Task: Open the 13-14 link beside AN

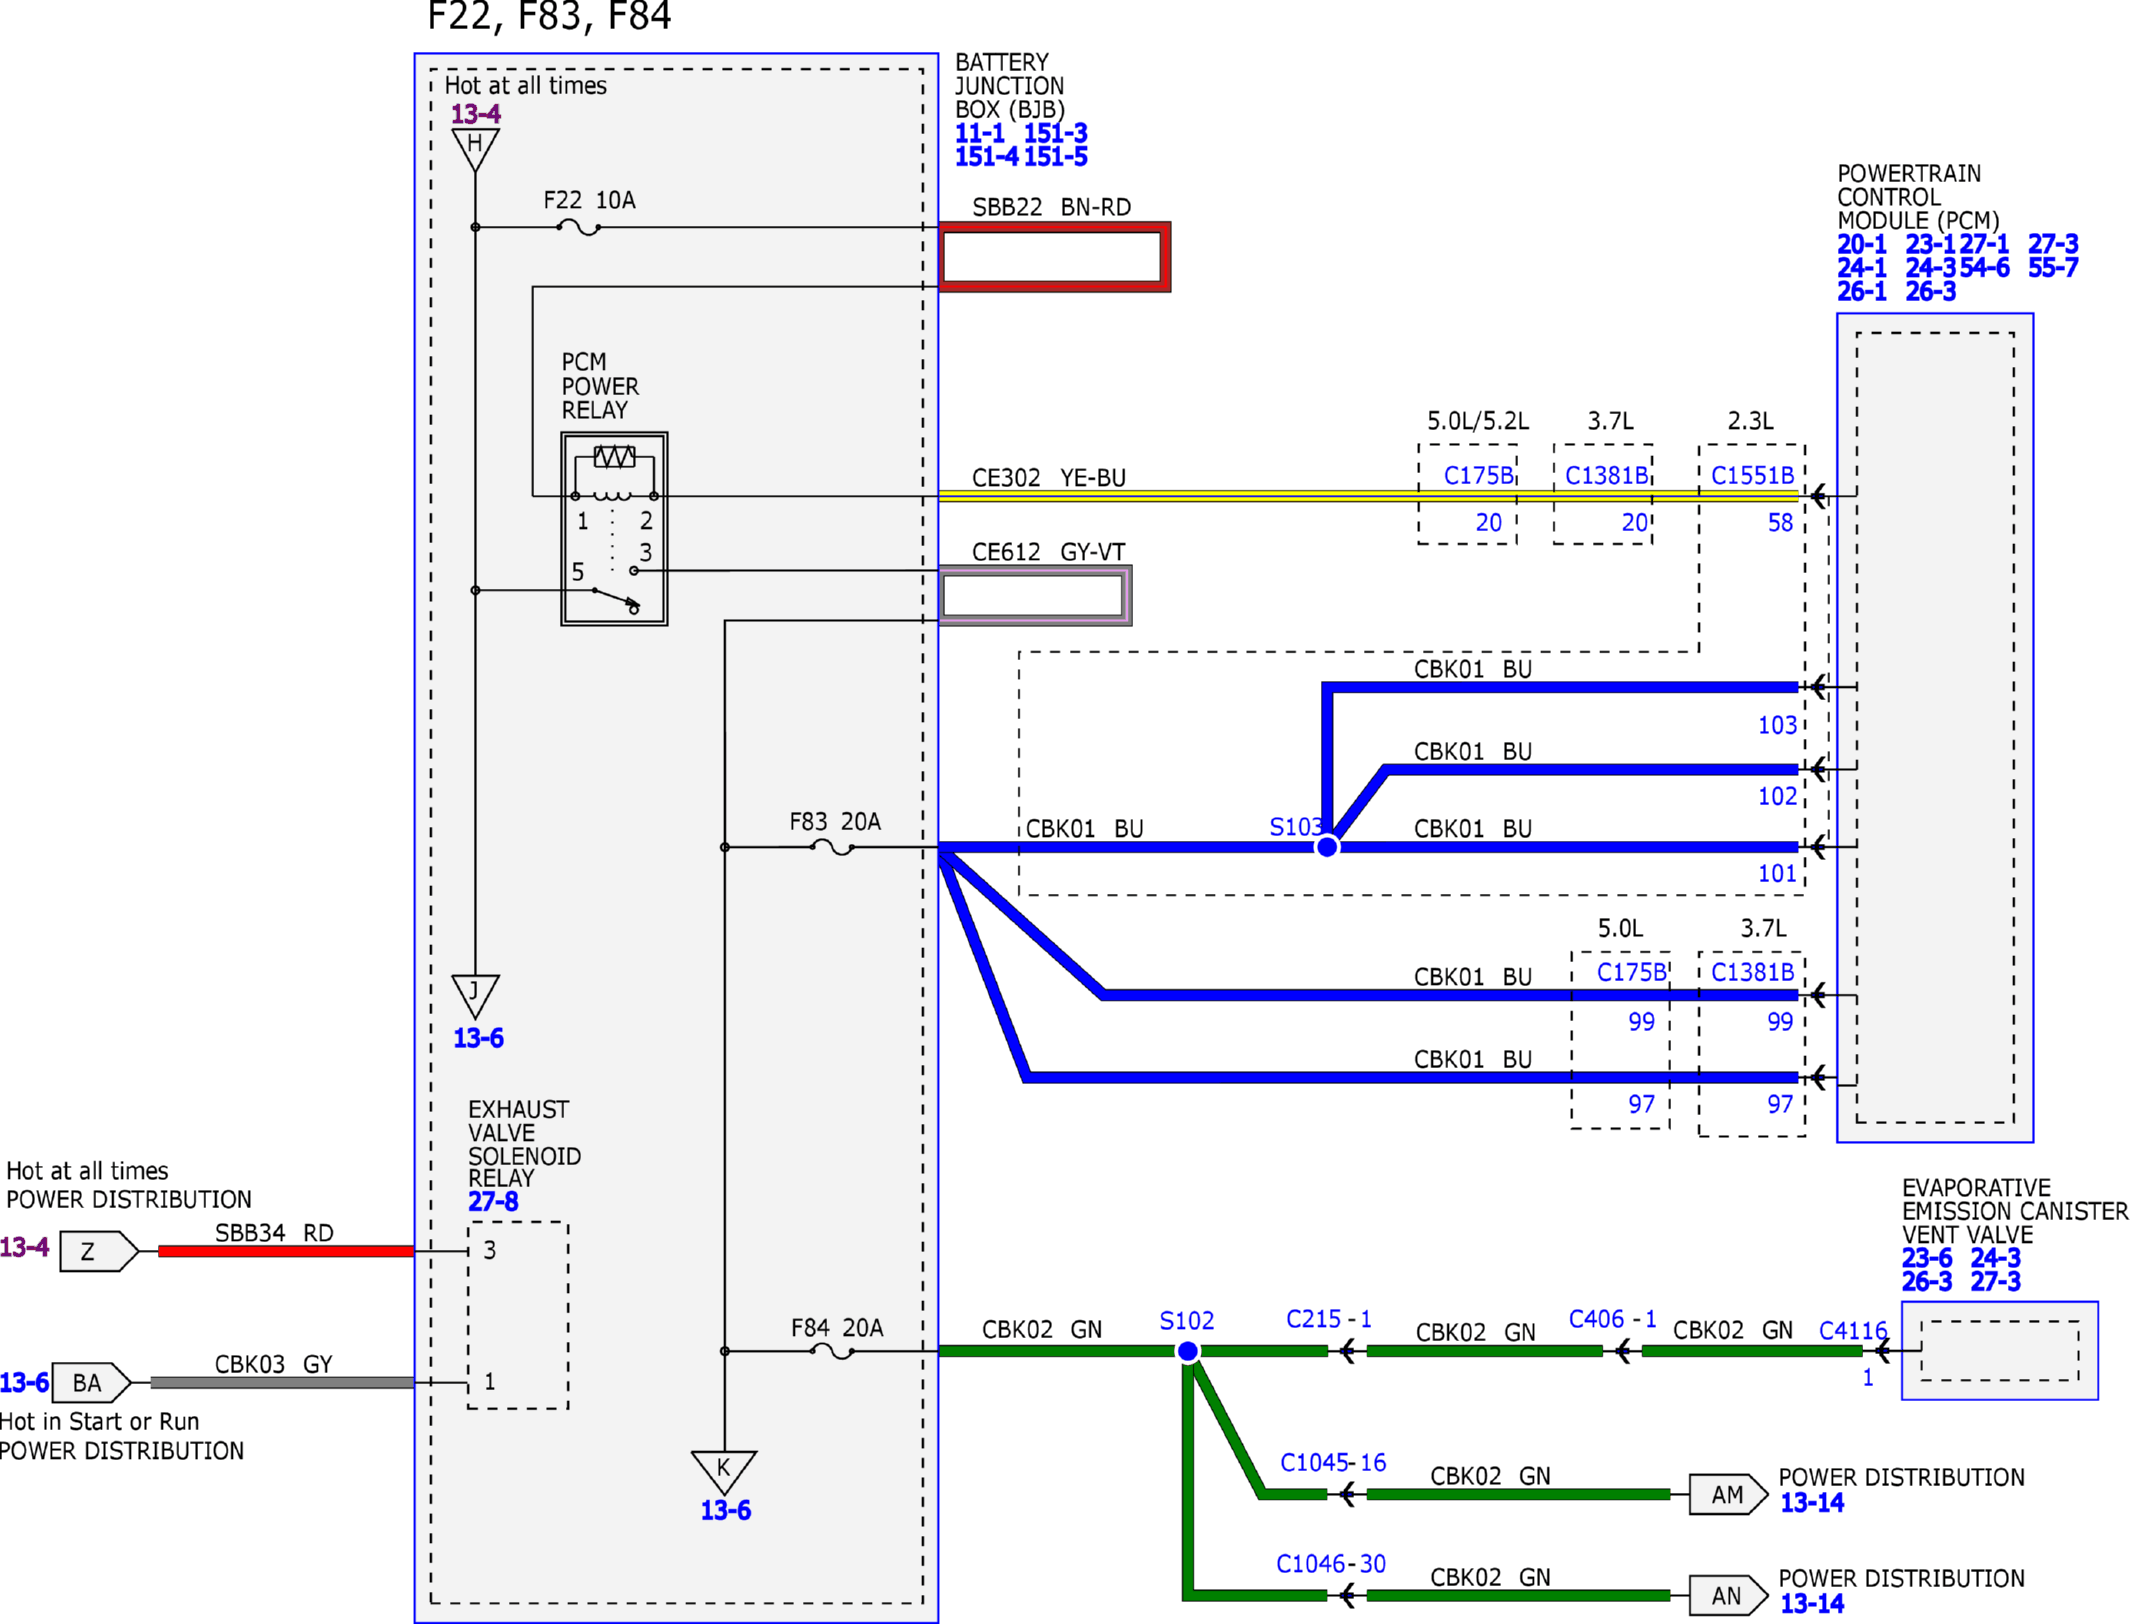Action: click(x=1812, y=1604)
